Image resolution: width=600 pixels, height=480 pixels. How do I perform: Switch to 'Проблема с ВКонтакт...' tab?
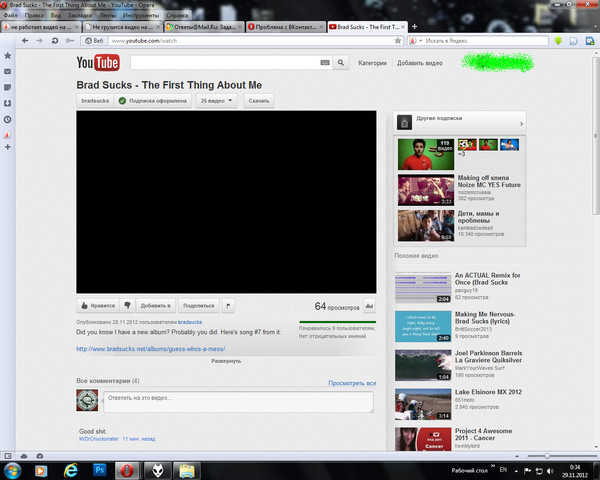click(286, 27)
